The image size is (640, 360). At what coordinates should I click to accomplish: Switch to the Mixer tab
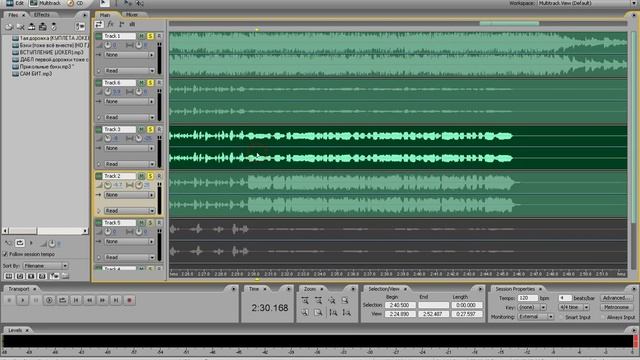(x=132, y=15)
